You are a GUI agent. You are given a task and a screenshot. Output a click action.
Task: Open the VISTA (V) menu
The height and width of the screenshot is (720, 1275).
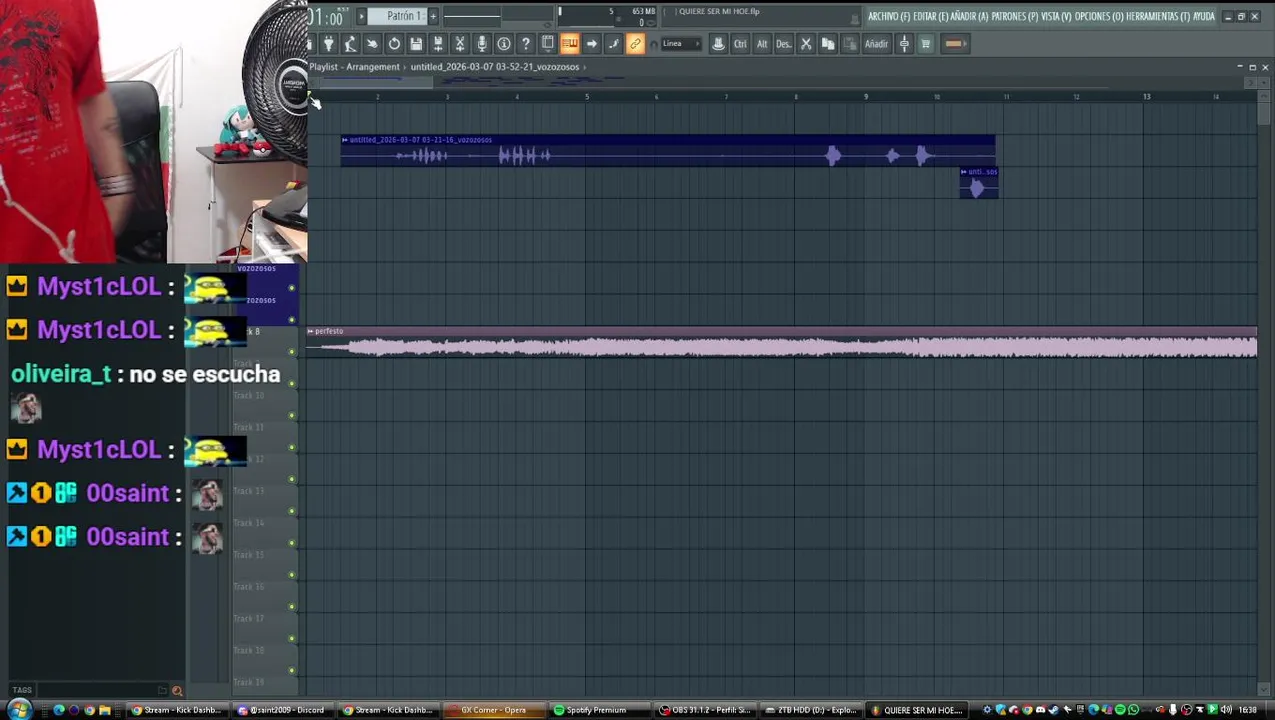(x=1056, y=16)
